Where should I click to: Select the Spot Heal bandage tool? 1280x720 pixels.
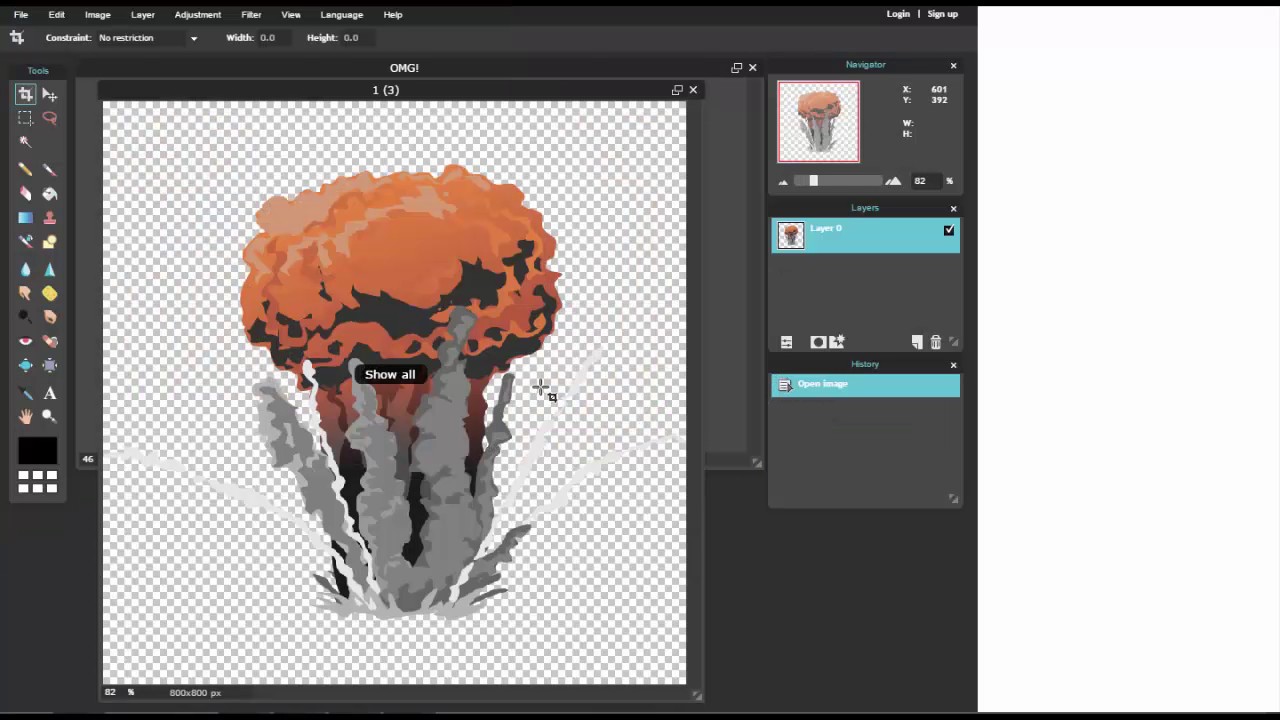click(50, 342)
